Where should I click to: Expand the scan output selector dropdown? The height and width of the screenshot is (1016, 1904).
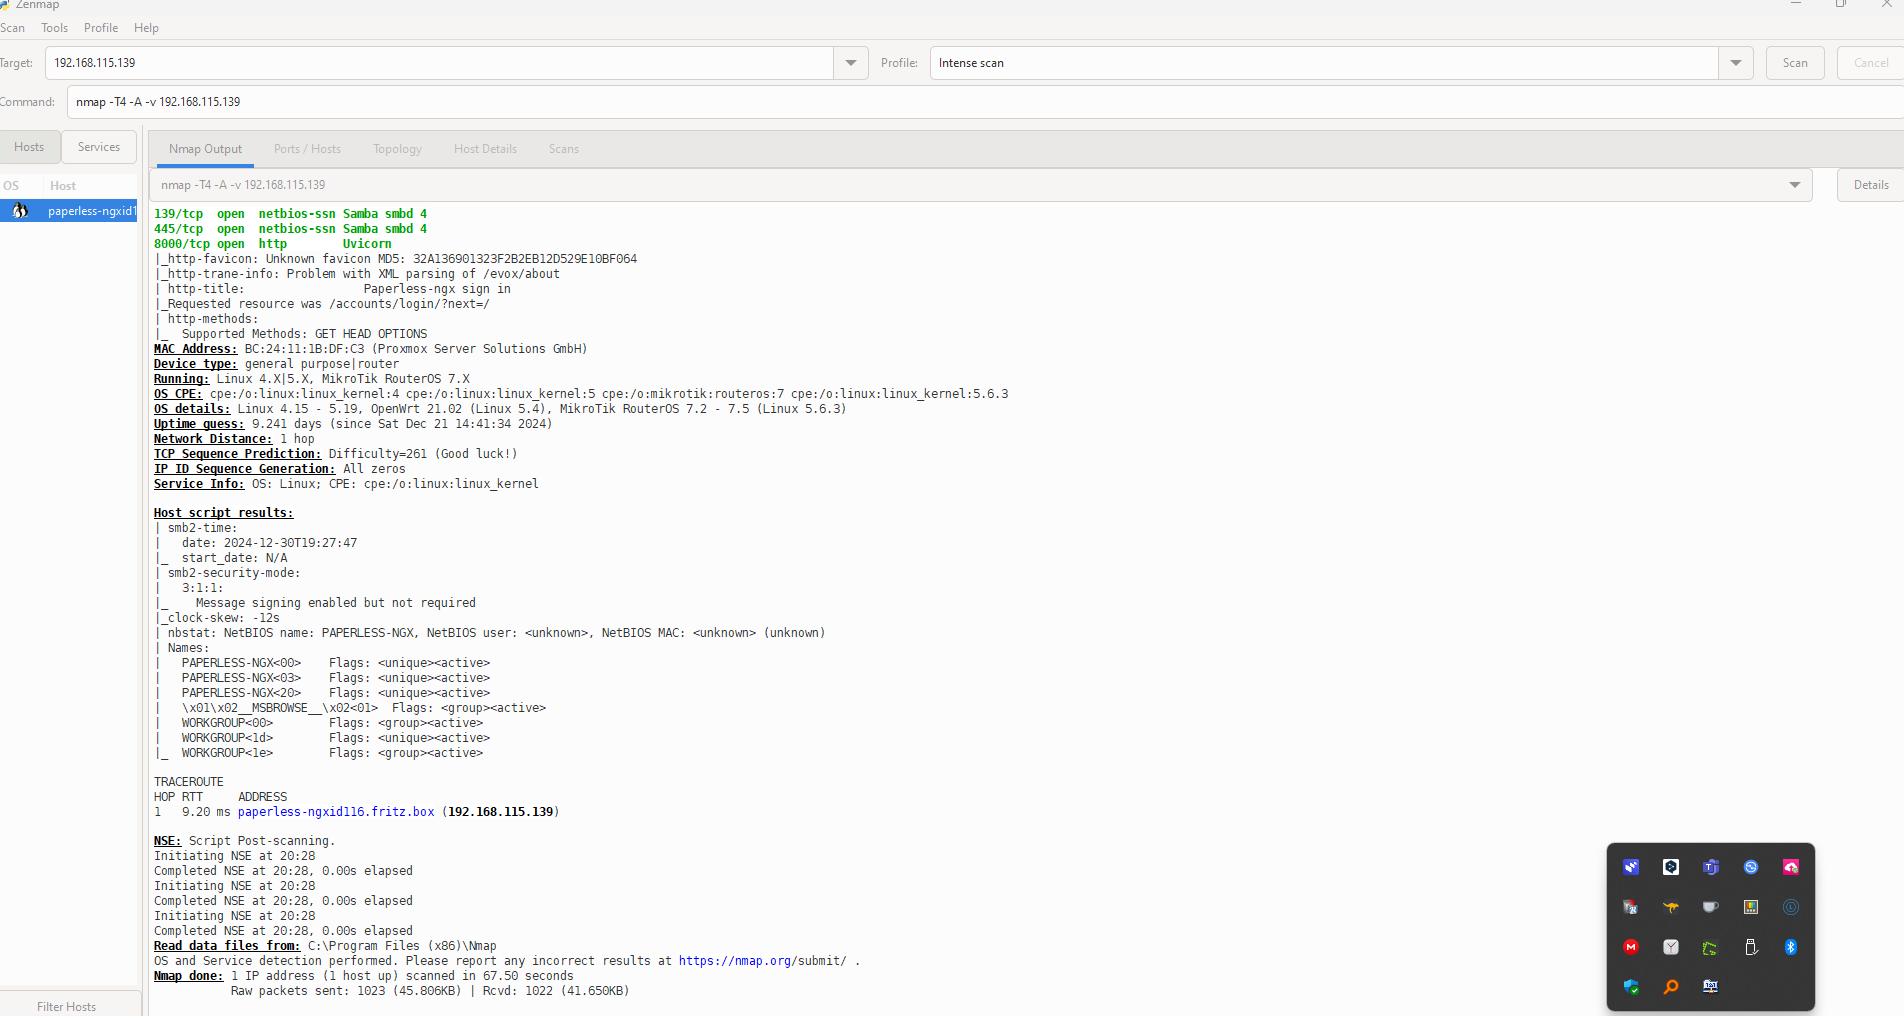pyautogui.click(x=1794, y=185)
